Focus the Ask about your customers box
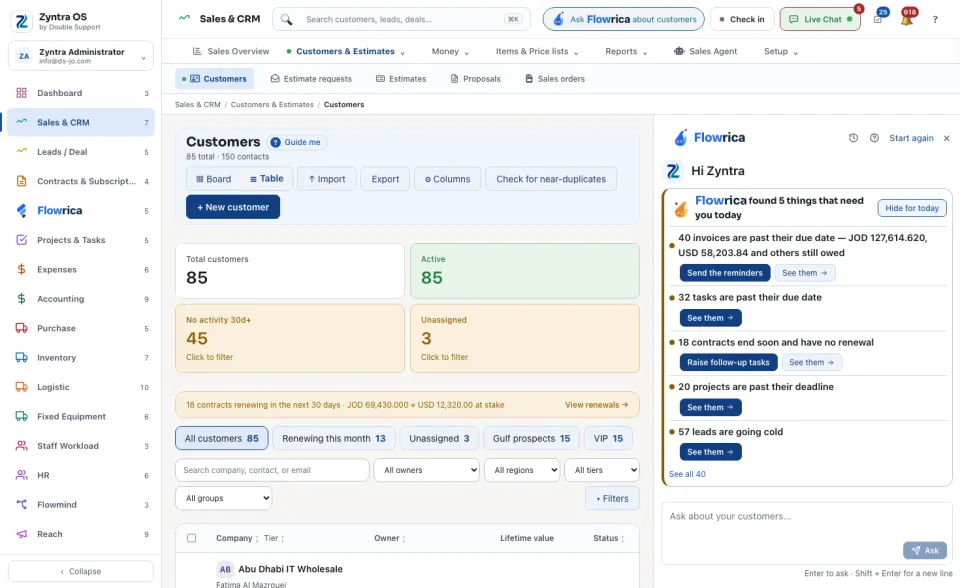The height and width of the screenshot is (588, 960). 807,532
